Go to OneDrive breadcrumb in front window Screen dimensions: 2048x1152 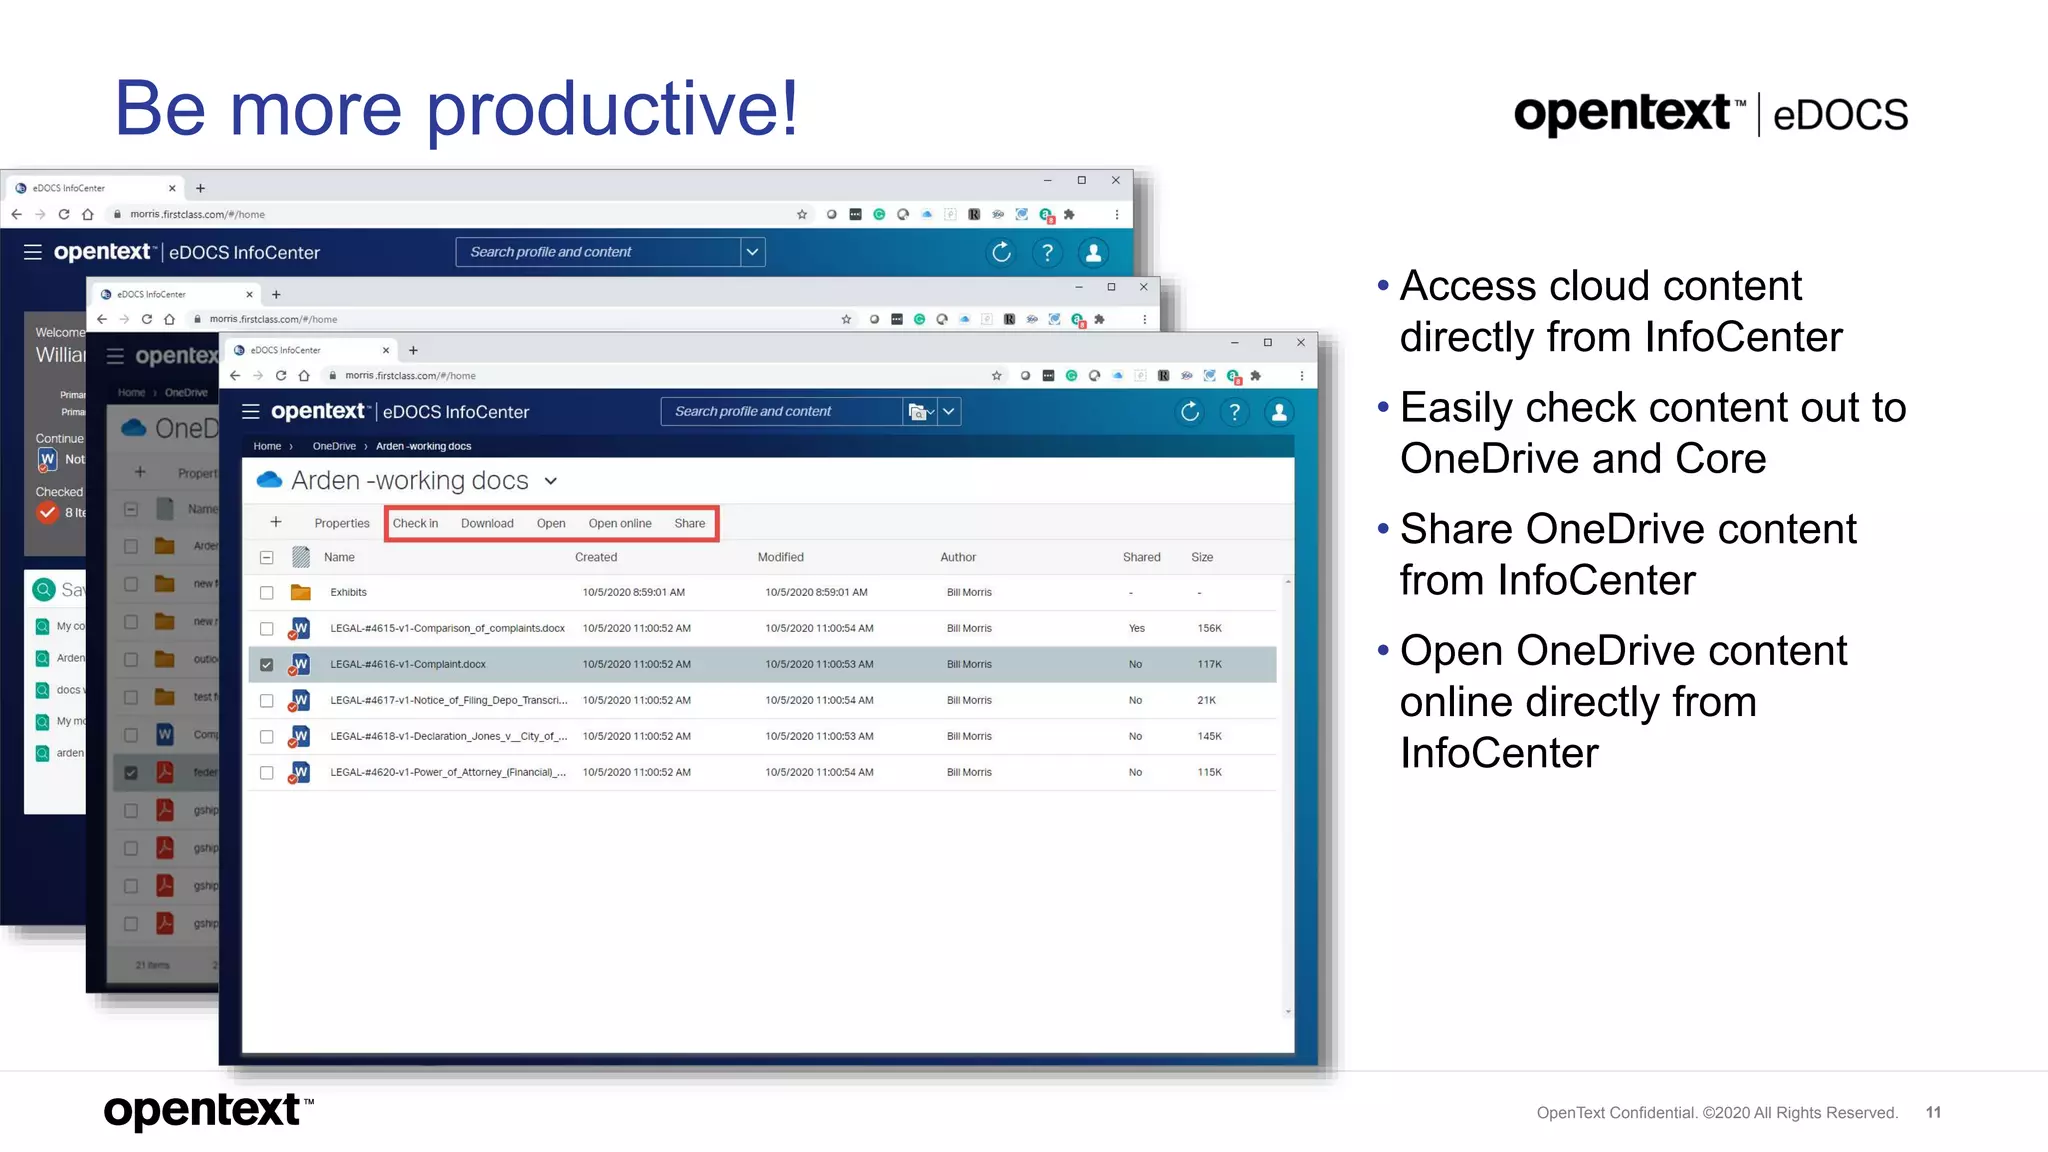[x=334, y=446]
